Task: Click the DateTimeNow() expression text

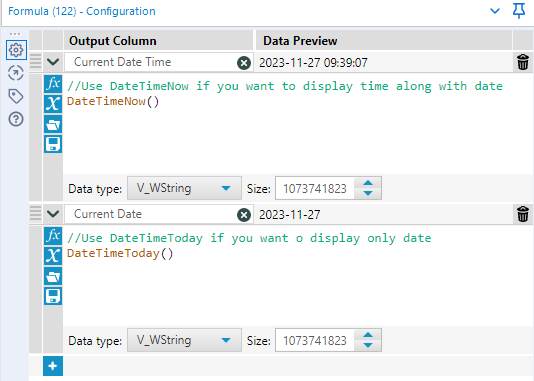Action: pos(113,101)
